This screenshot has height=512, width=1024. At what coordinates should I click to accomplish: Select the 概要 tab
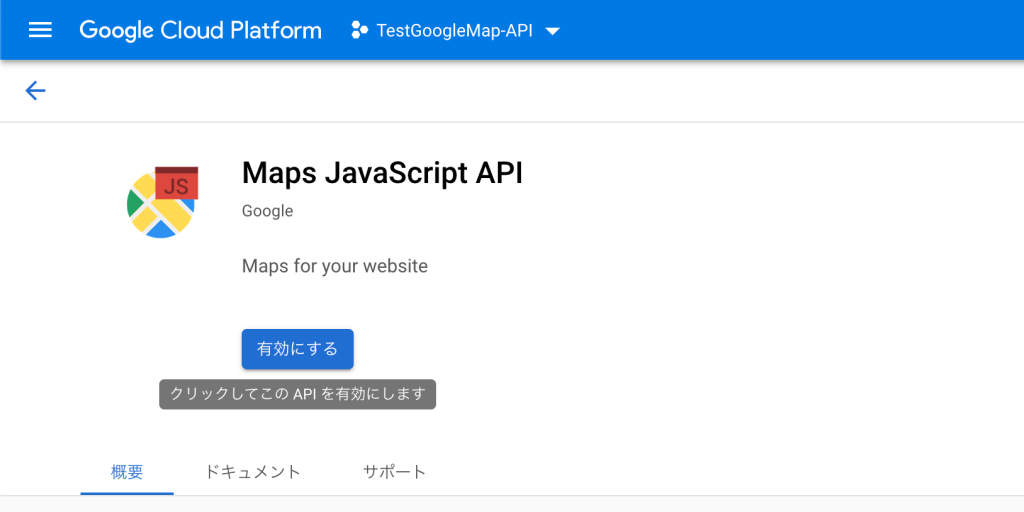coord(127,472)
